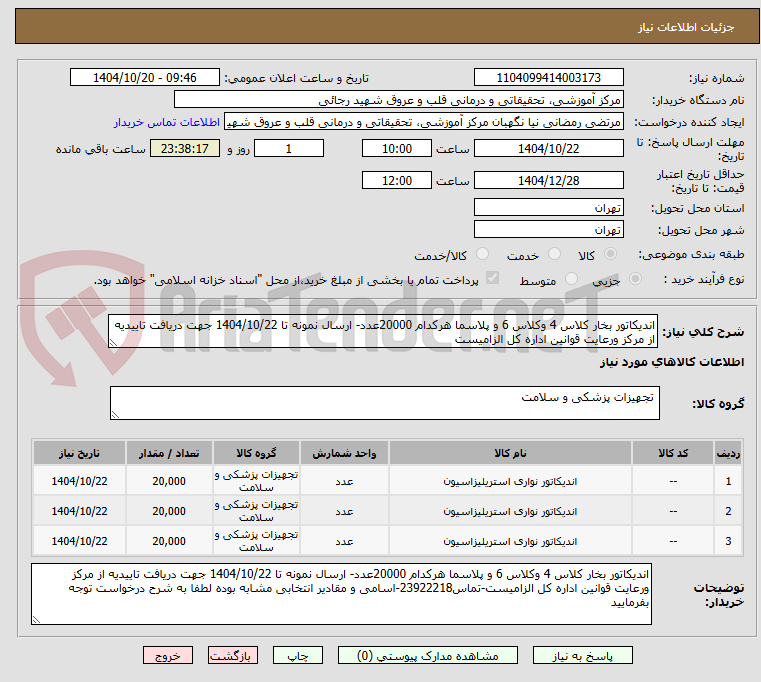Click the اطلاعات کالاهای مورد نیاز heading
The height and width of the screenshot is (682, 761).
pyautogui.click(x=672, y=362)
